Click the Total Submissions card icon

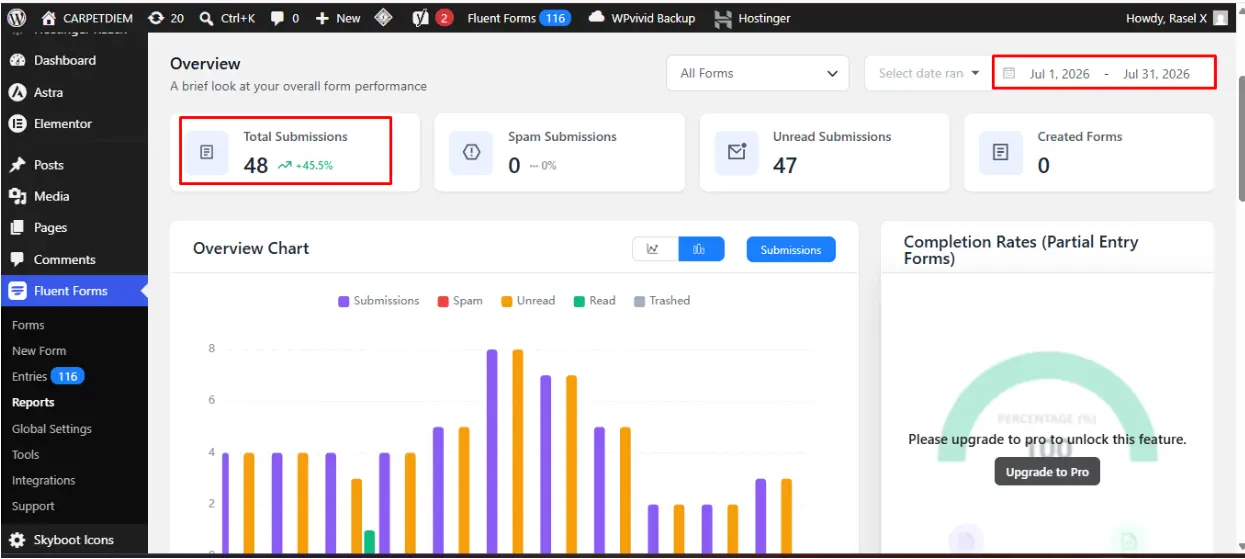tap(207, 152)
